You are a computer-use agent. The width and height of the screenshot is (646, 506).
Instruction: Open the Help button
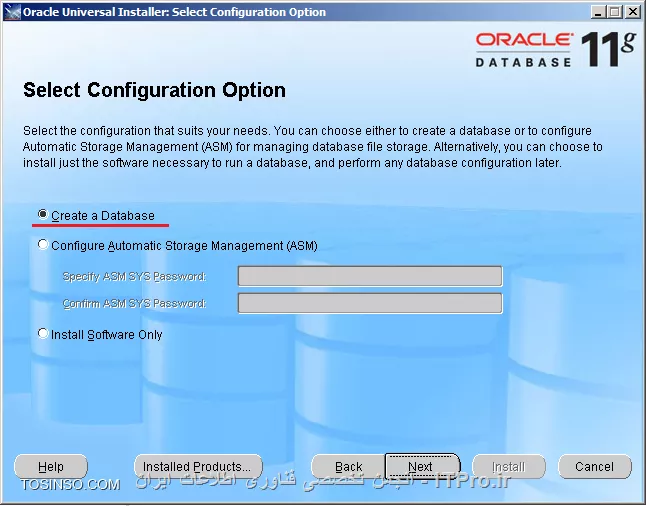(x=51, y=466)
